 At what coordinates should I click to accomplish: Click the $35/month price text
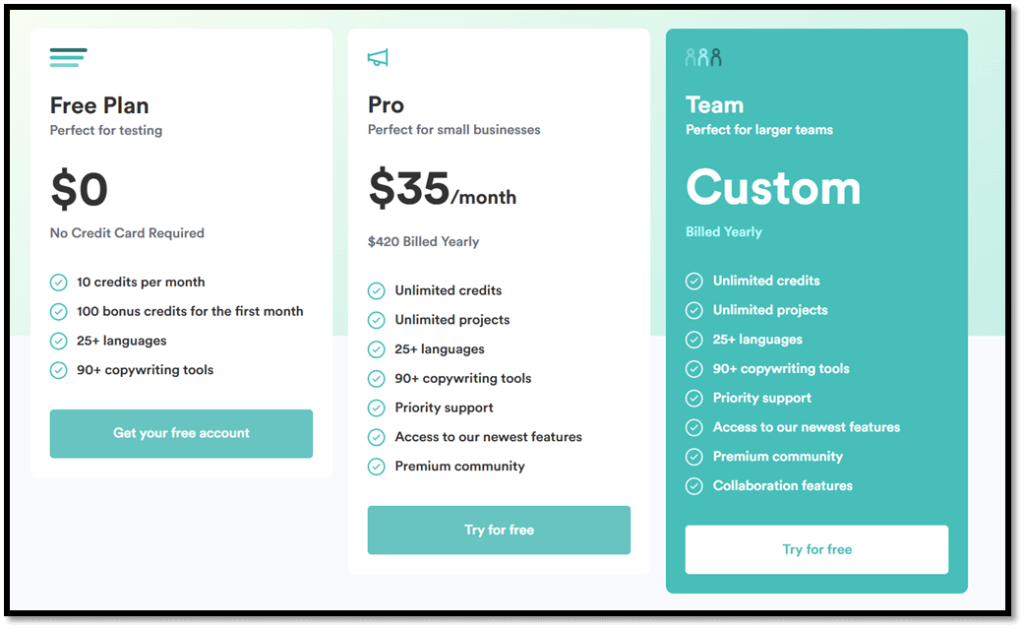click(x=442, y=189)
